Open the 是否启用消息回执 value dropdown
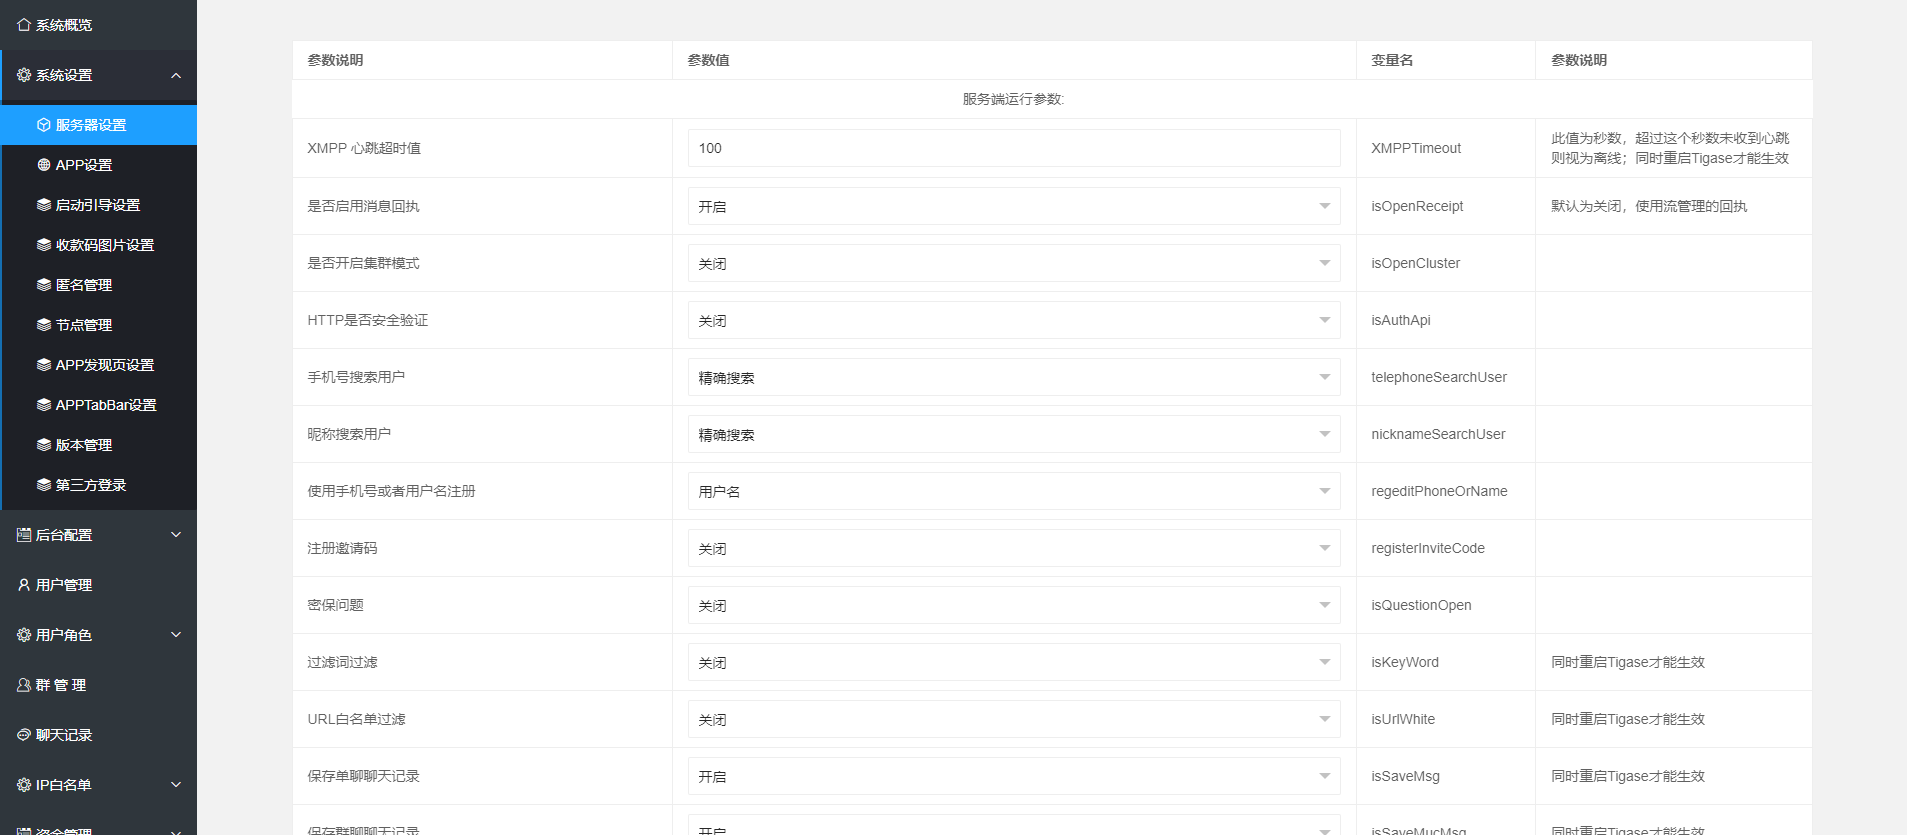 (x=1014, y=206)
